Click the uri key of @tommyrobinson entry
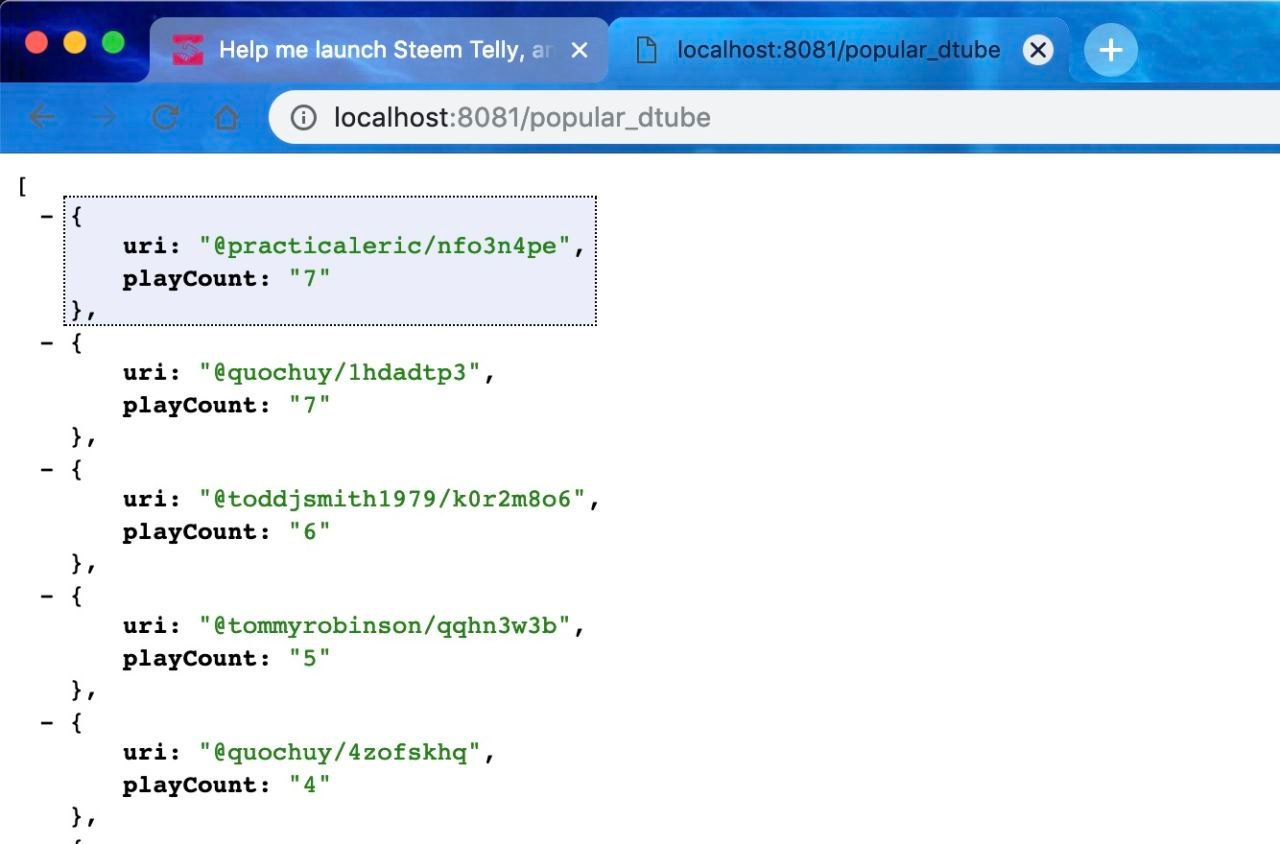1280x844 pixels. tap(152, 626)
